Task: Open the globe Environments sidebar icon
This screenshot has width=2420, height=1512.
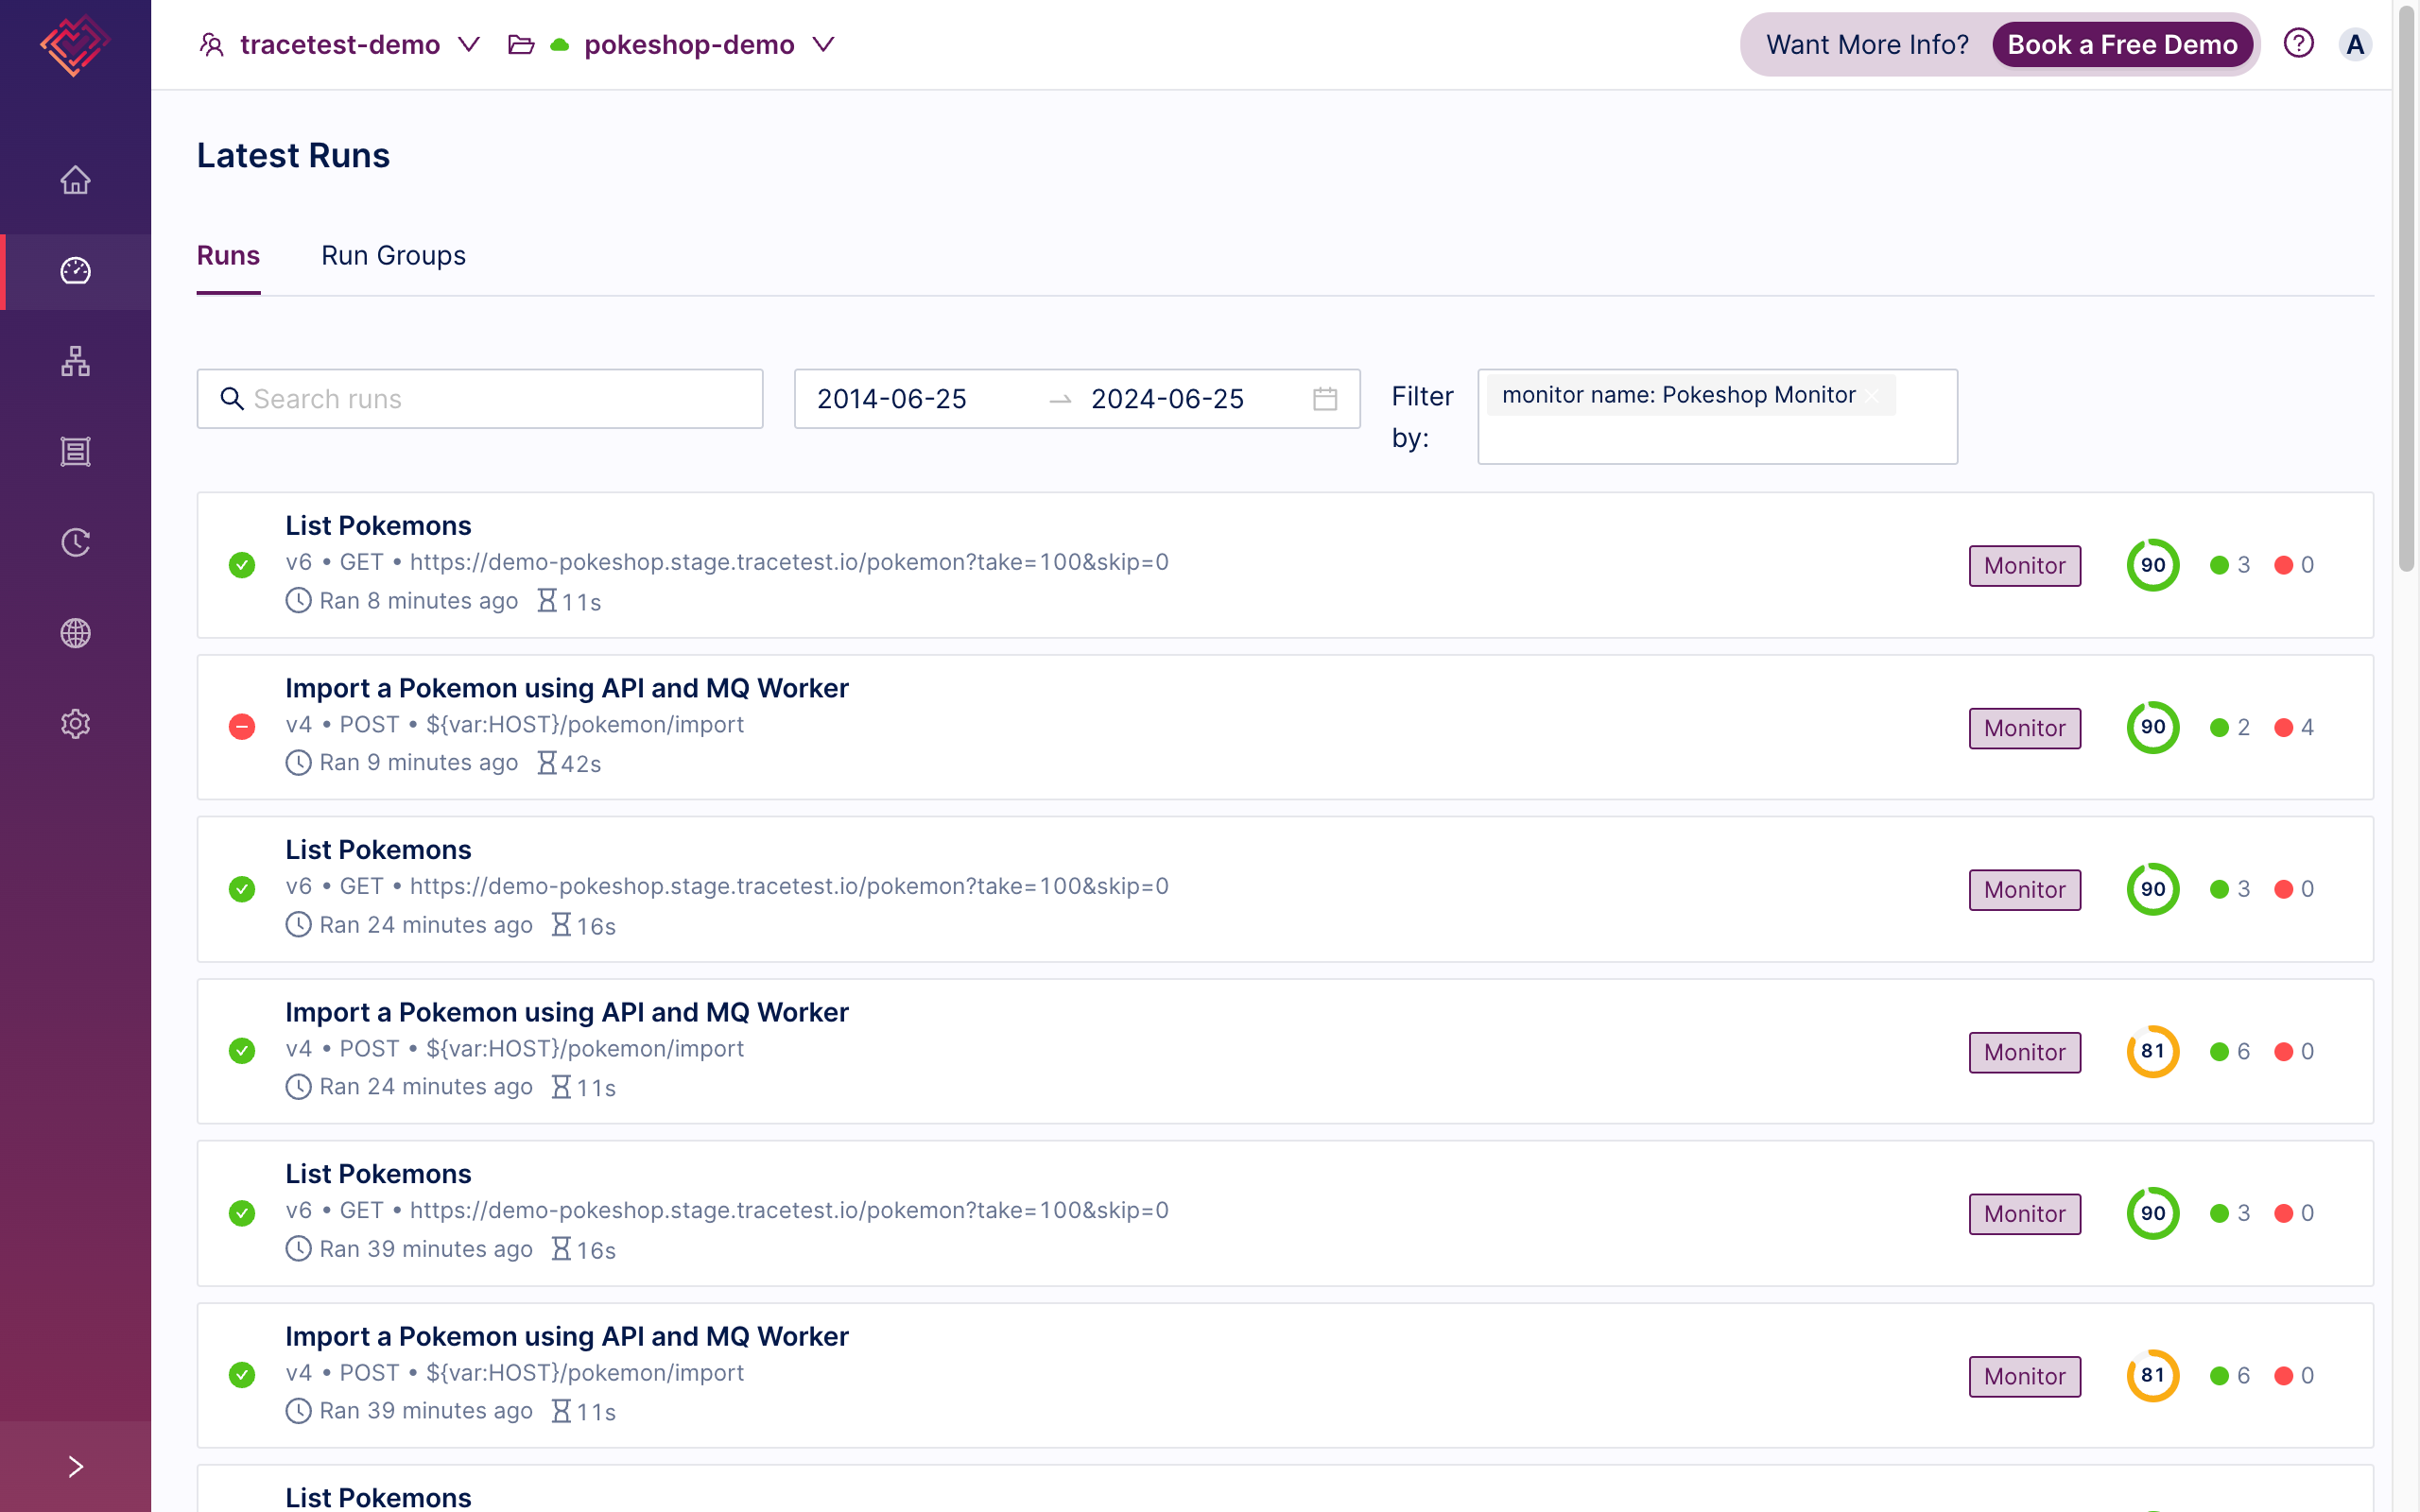Action: (x=75, y=633)
